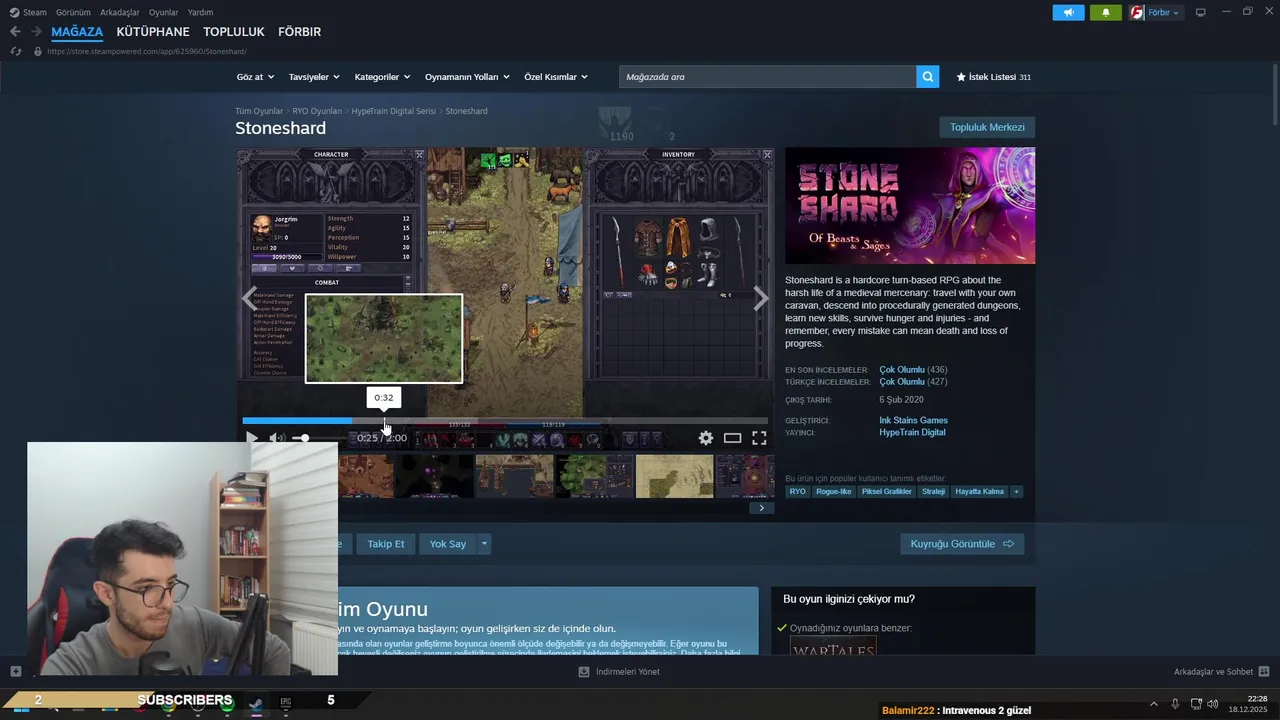Screen dimensions: 1280x720
Task: Switch to the TOPLULUK tab
Action: click(x=234, y=32)
